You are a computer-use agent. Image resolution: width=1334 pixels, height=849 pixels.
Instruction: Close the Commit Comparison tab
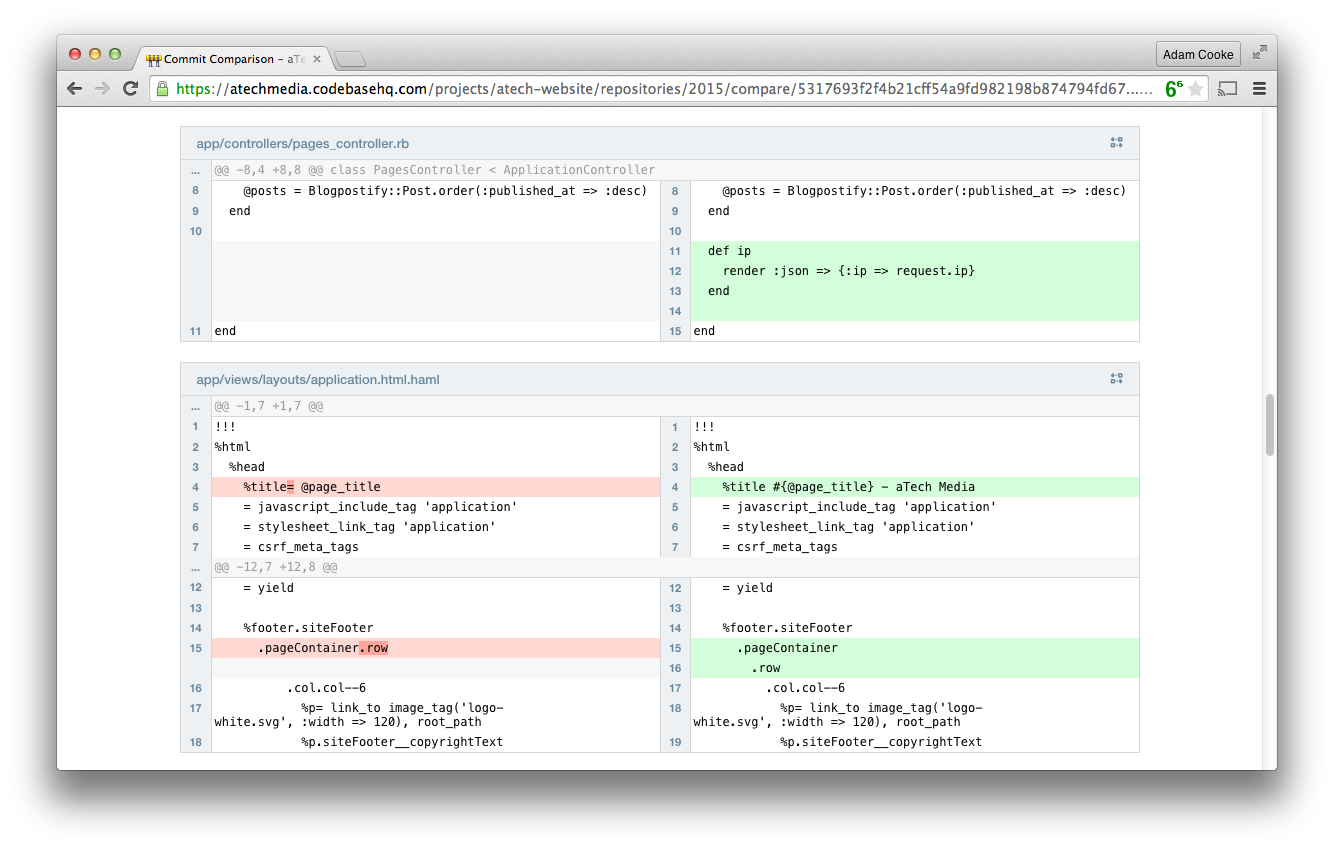tap(317, 59)
